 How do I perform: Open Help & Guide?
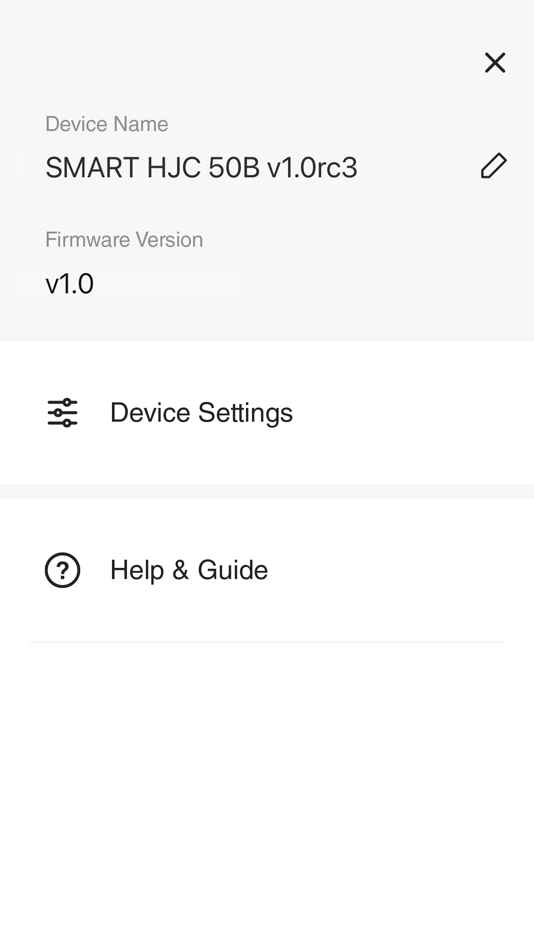pos(267,570)
